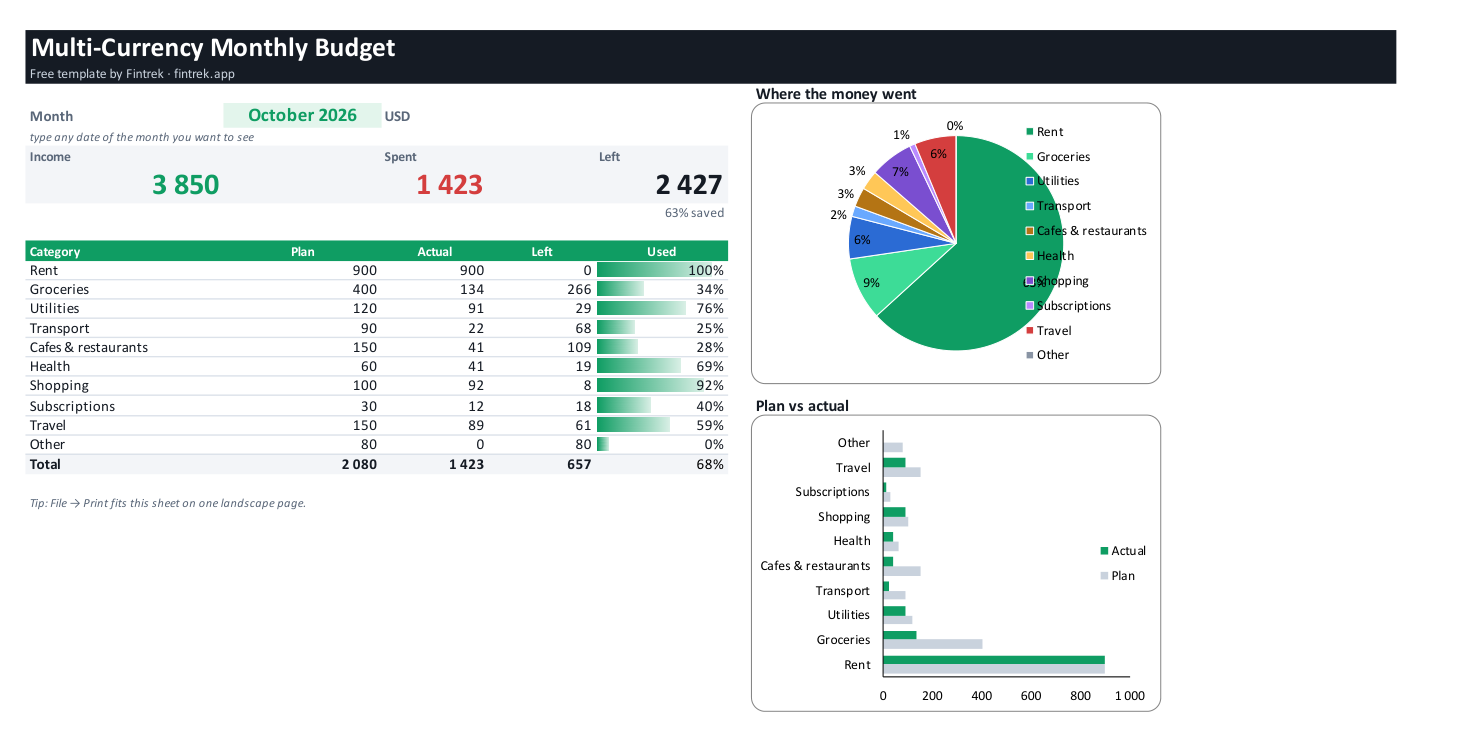Click the large Left value 2 427

tap(689, 184)
